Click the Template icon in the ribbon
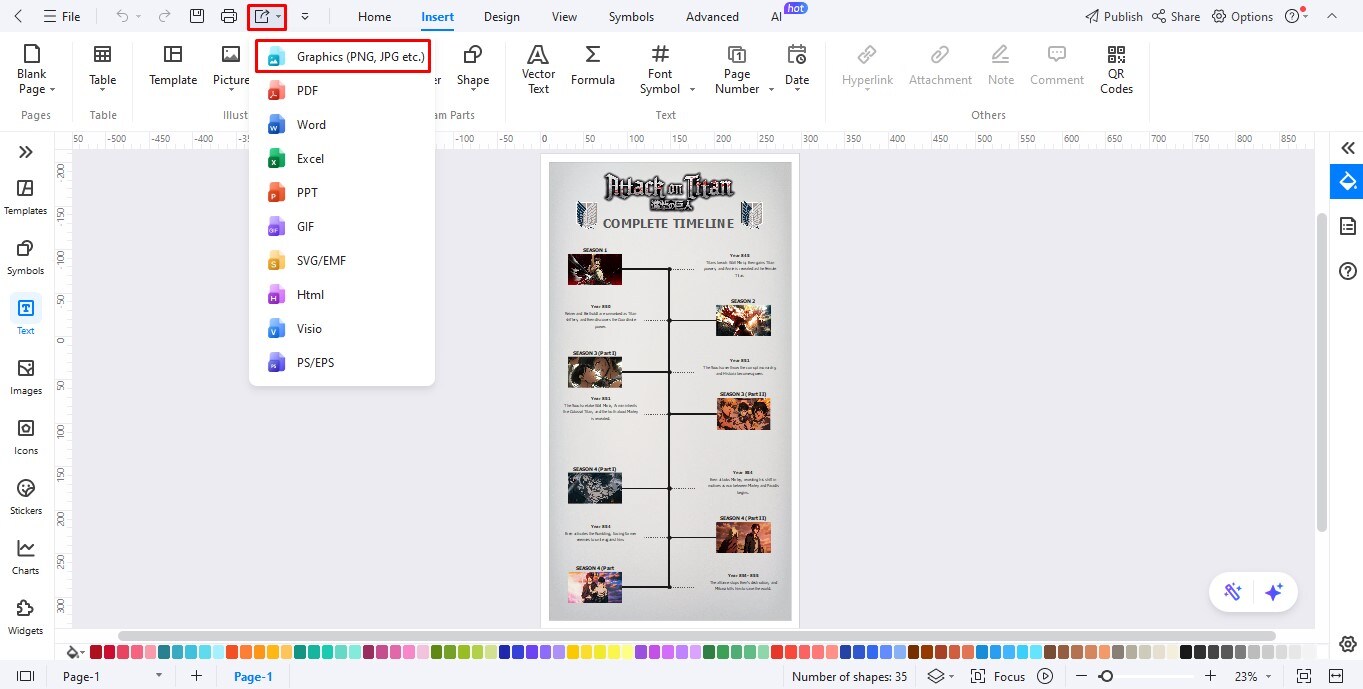The image size is (1363, 689). pos(173,65)
